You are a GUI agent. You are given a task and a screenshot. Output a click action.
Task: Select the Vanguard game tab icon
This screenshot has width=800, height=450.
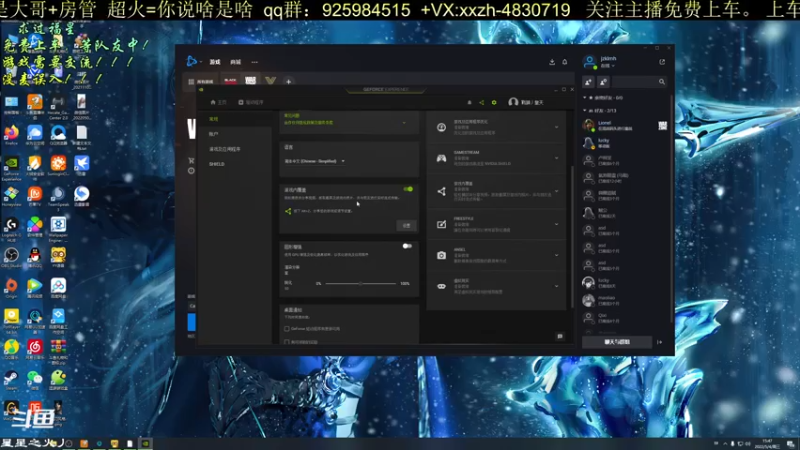[270, 81]
